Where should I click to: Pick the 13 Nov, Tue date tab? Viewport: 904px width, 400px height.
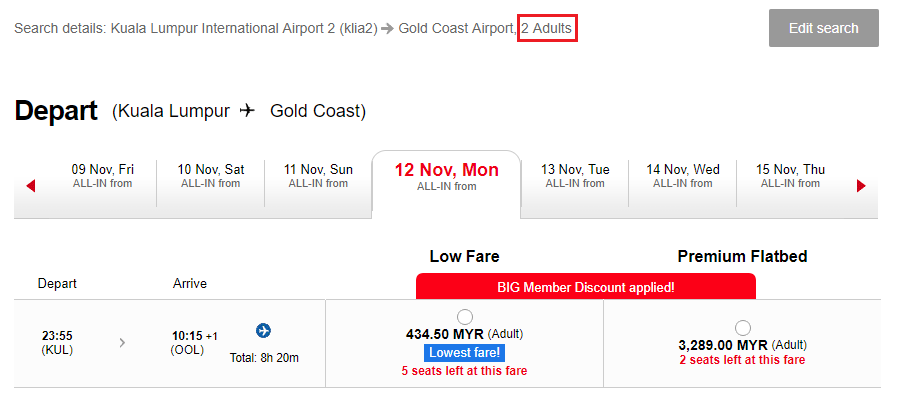coord(575,176)
